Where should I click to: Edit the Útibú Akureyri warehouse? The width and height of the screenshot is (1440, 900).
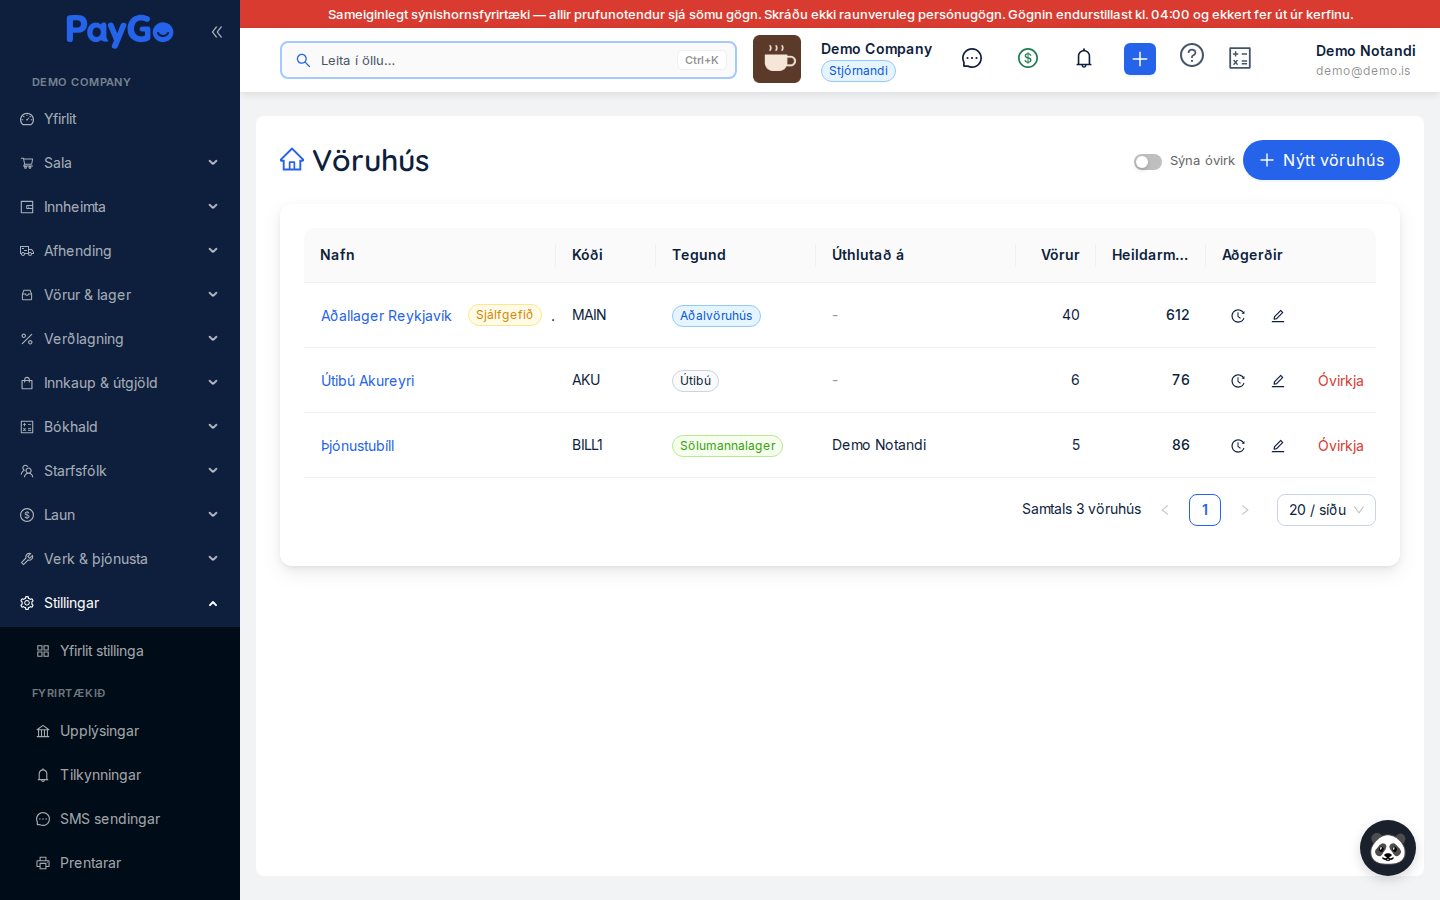click(1278, 381)
